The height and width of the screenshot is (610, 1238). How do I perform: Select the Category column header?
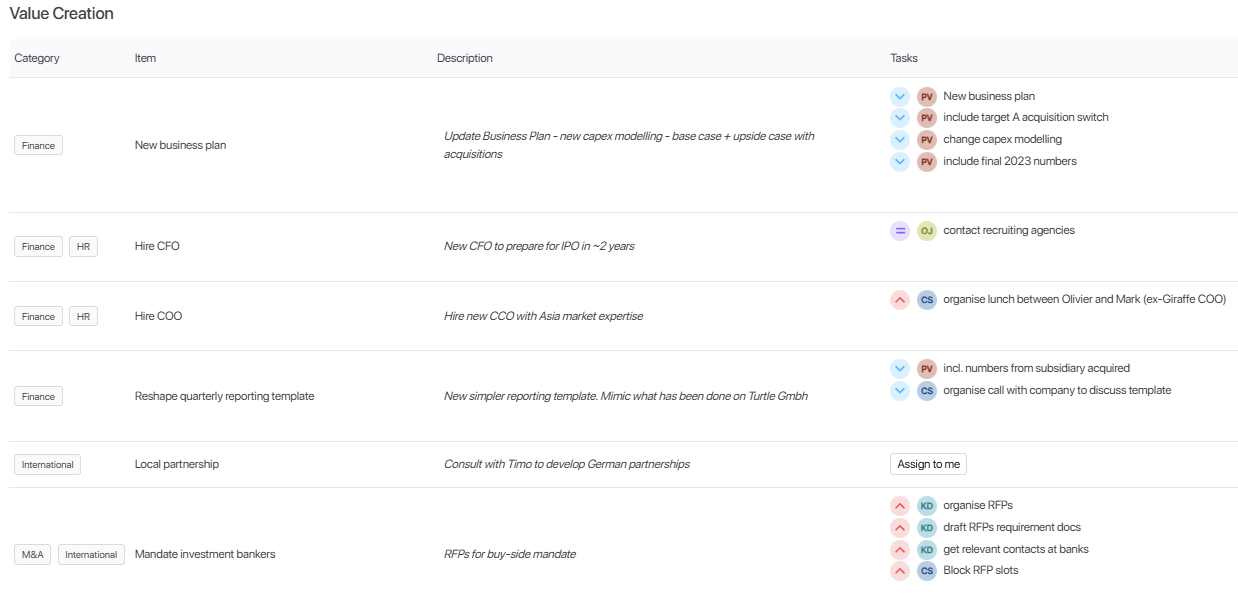pos(37,58)
